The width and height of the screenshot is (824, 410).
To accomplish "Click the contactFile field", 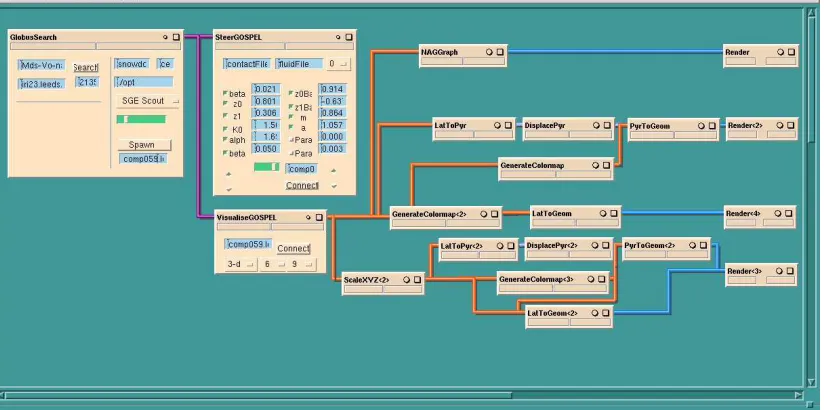I will click(x=246, y=64).
